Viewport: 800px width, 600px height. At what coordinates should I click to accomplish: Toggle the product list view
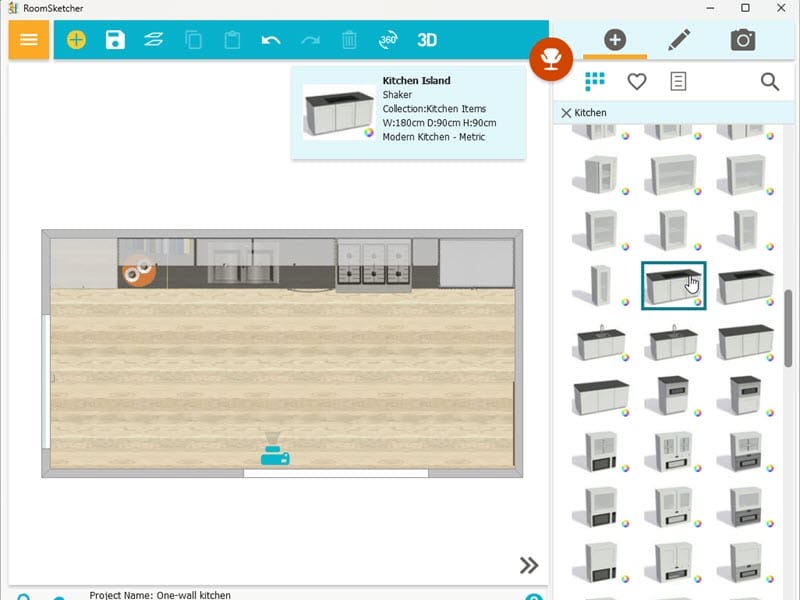tap(678, 82)
